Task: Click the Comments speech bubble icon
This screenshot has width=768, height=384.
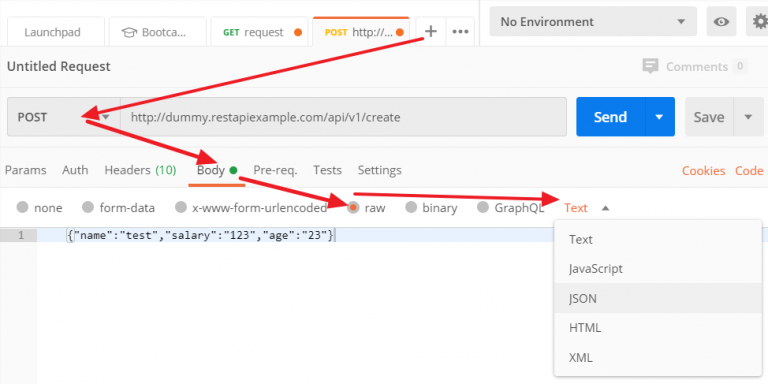Action: click(x=650, y=66)
